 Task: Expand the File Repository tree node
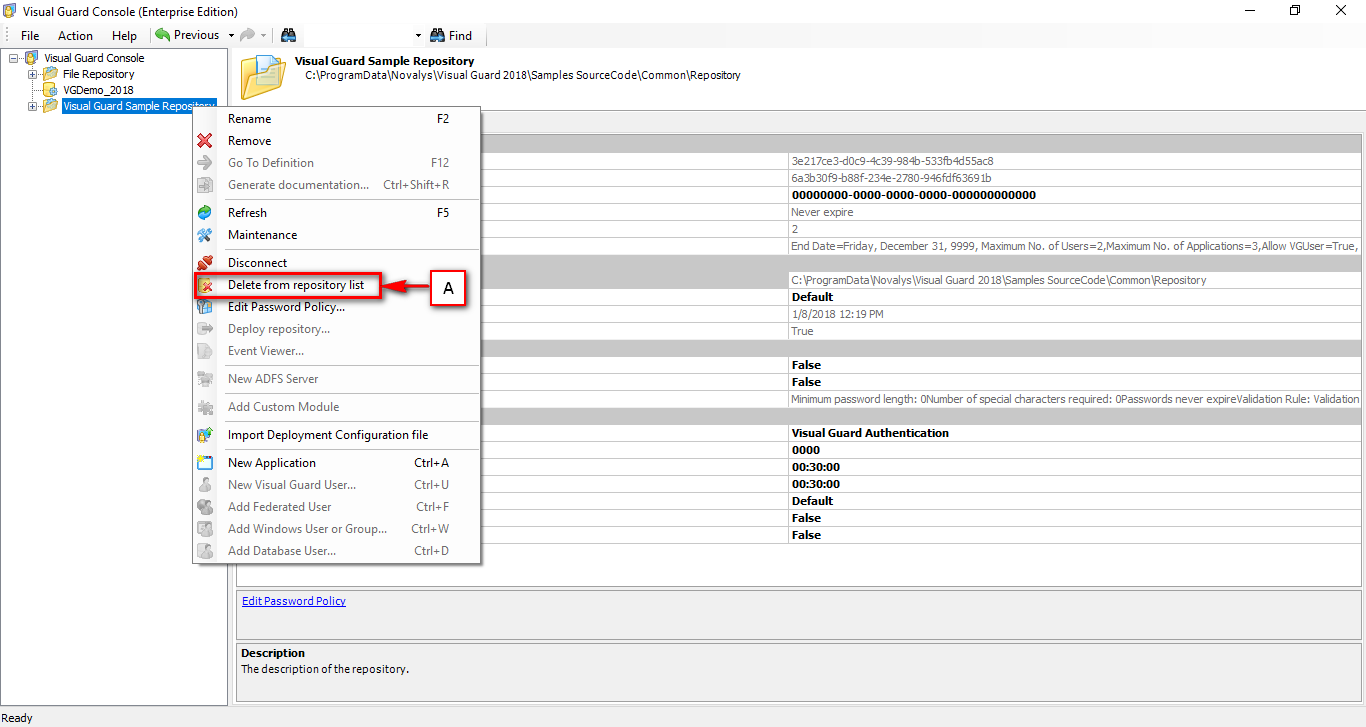pos(32,74)
